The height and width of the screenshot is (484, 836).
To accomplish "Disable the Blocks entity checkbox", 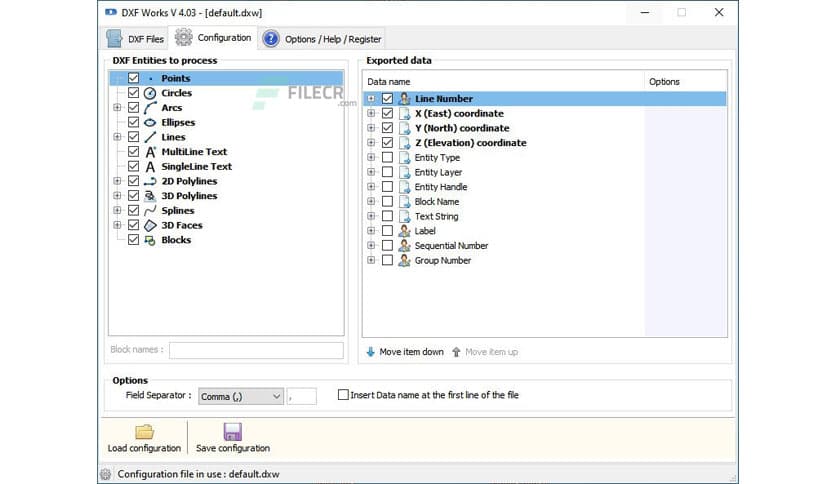I will tap(133, 239).
